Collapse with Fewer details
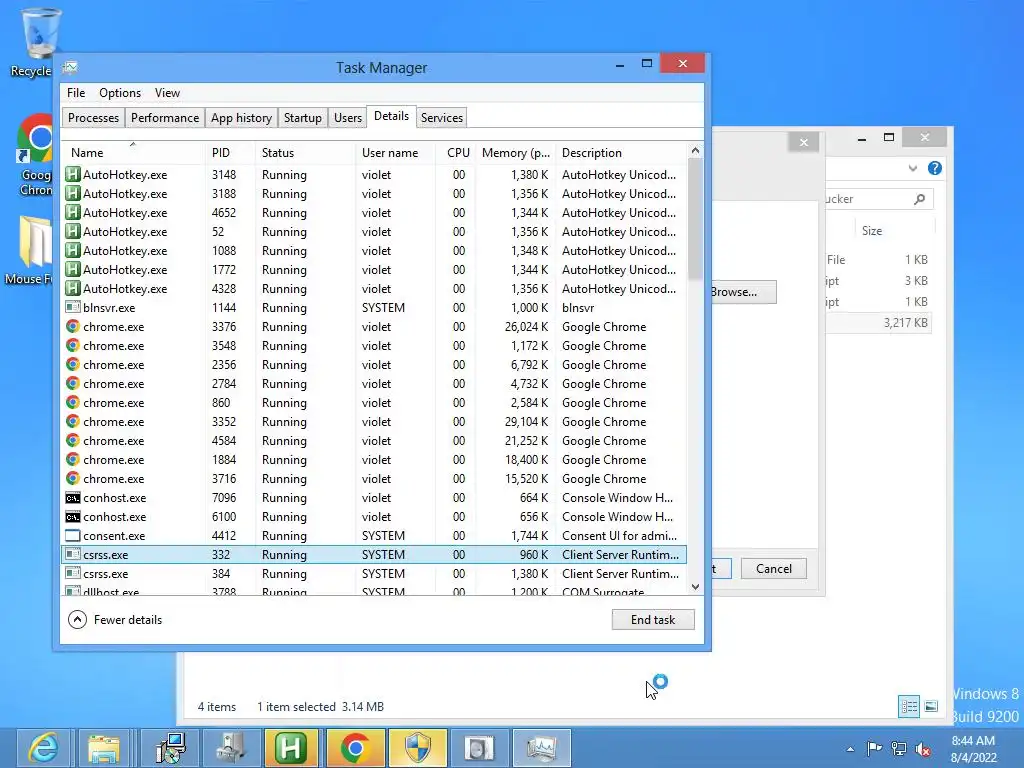1024x768 pixels. point(115,620)
